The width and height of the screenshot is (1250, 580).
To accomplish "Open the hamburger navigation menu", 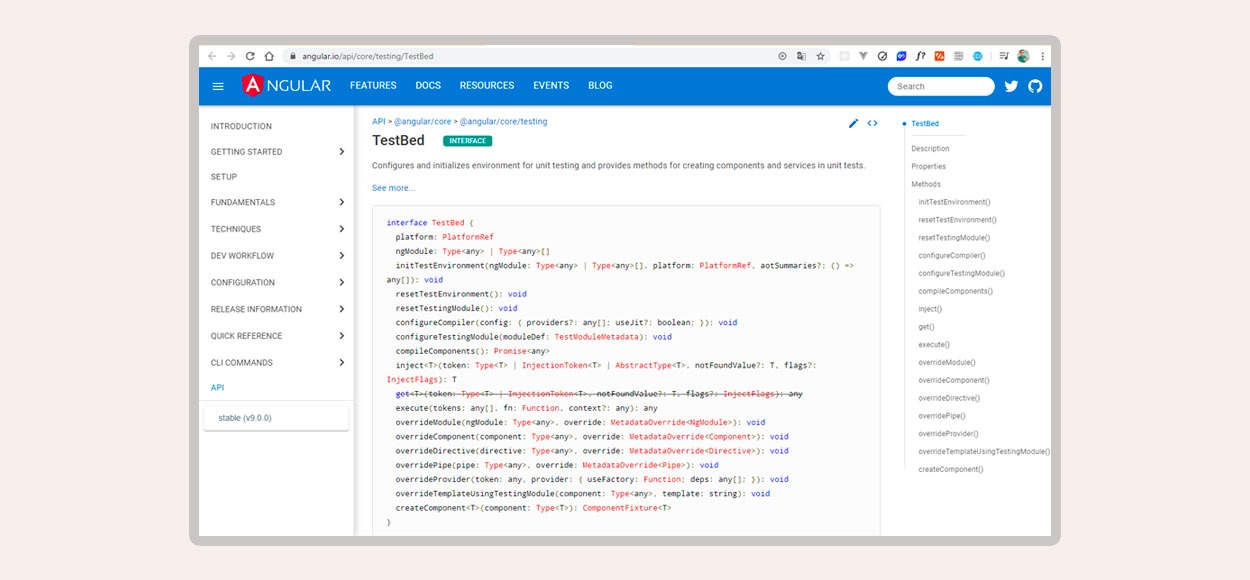I will tap(218, 86).
